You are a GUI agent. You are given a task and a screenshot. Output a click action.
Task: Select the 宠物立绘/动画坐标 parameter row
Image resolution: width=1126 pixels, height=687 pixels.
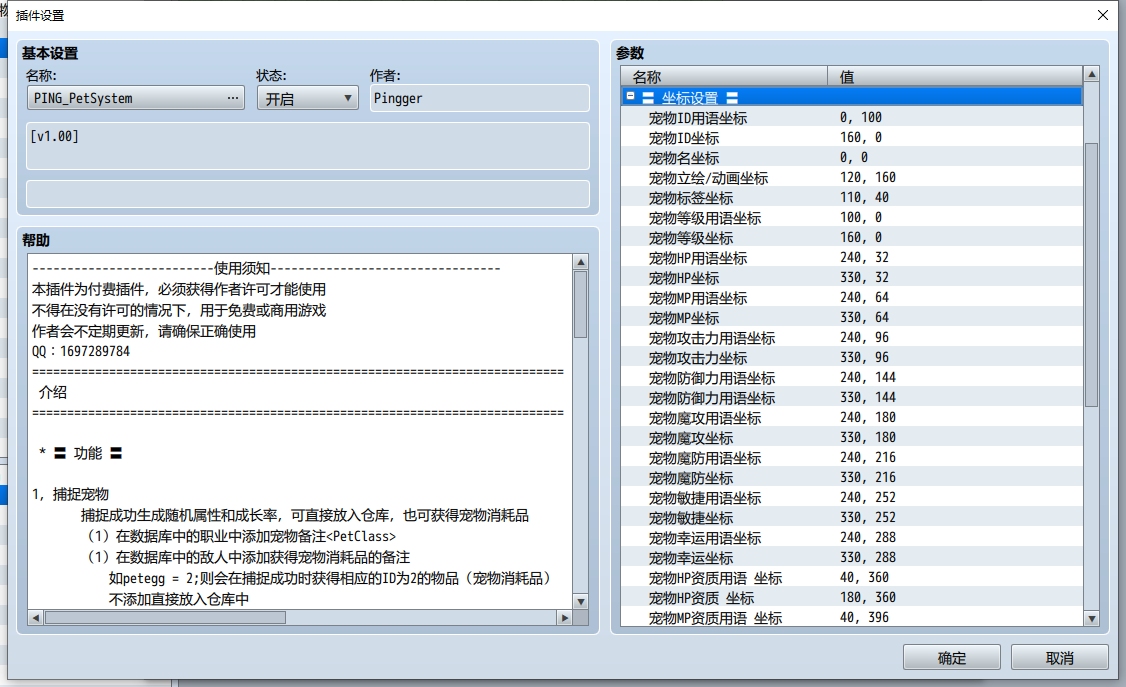[852, 178]
